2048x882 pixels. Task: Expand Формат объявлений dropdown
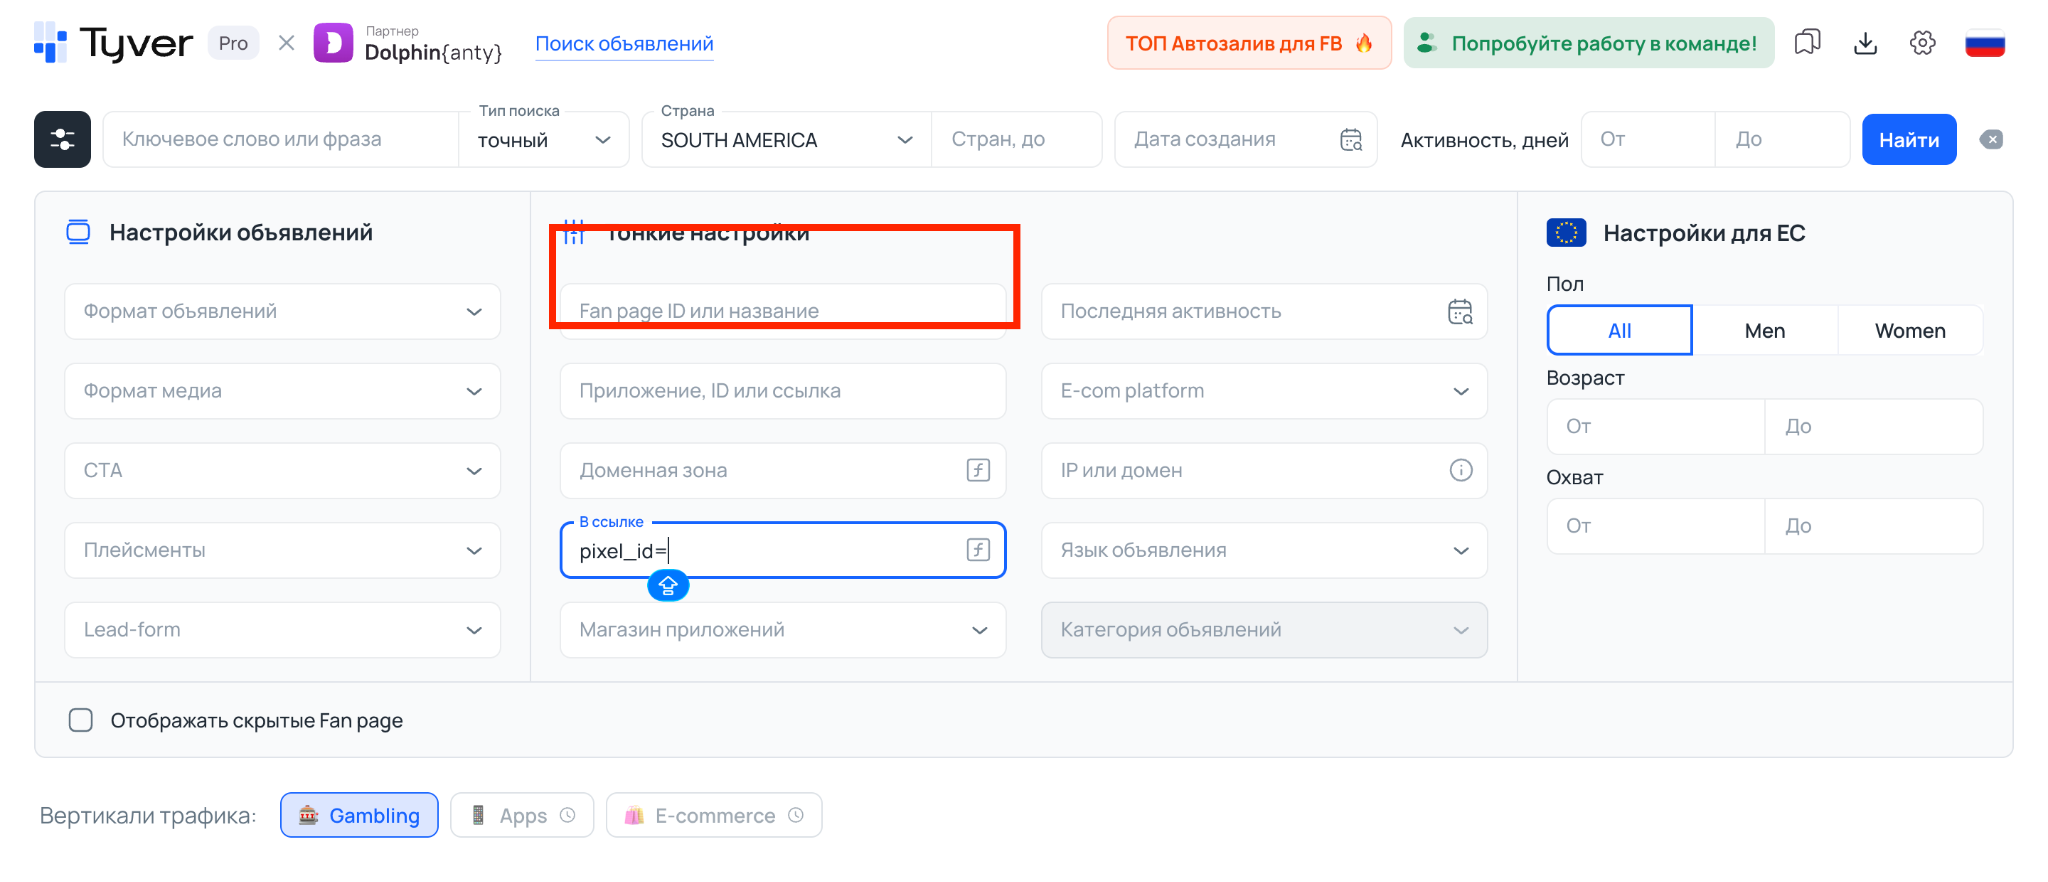pos(282,311)
